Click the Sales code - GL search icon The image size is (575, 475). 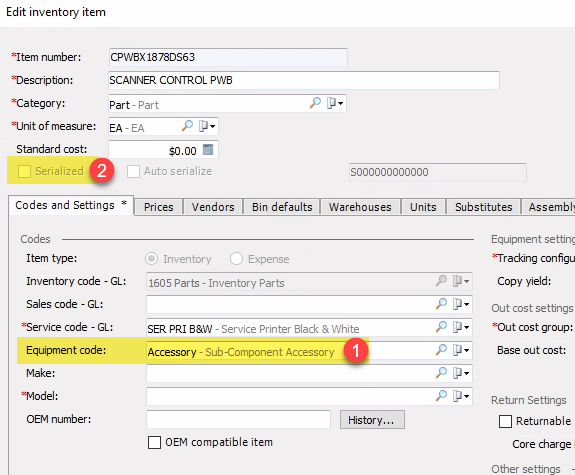tap(441, 304)
